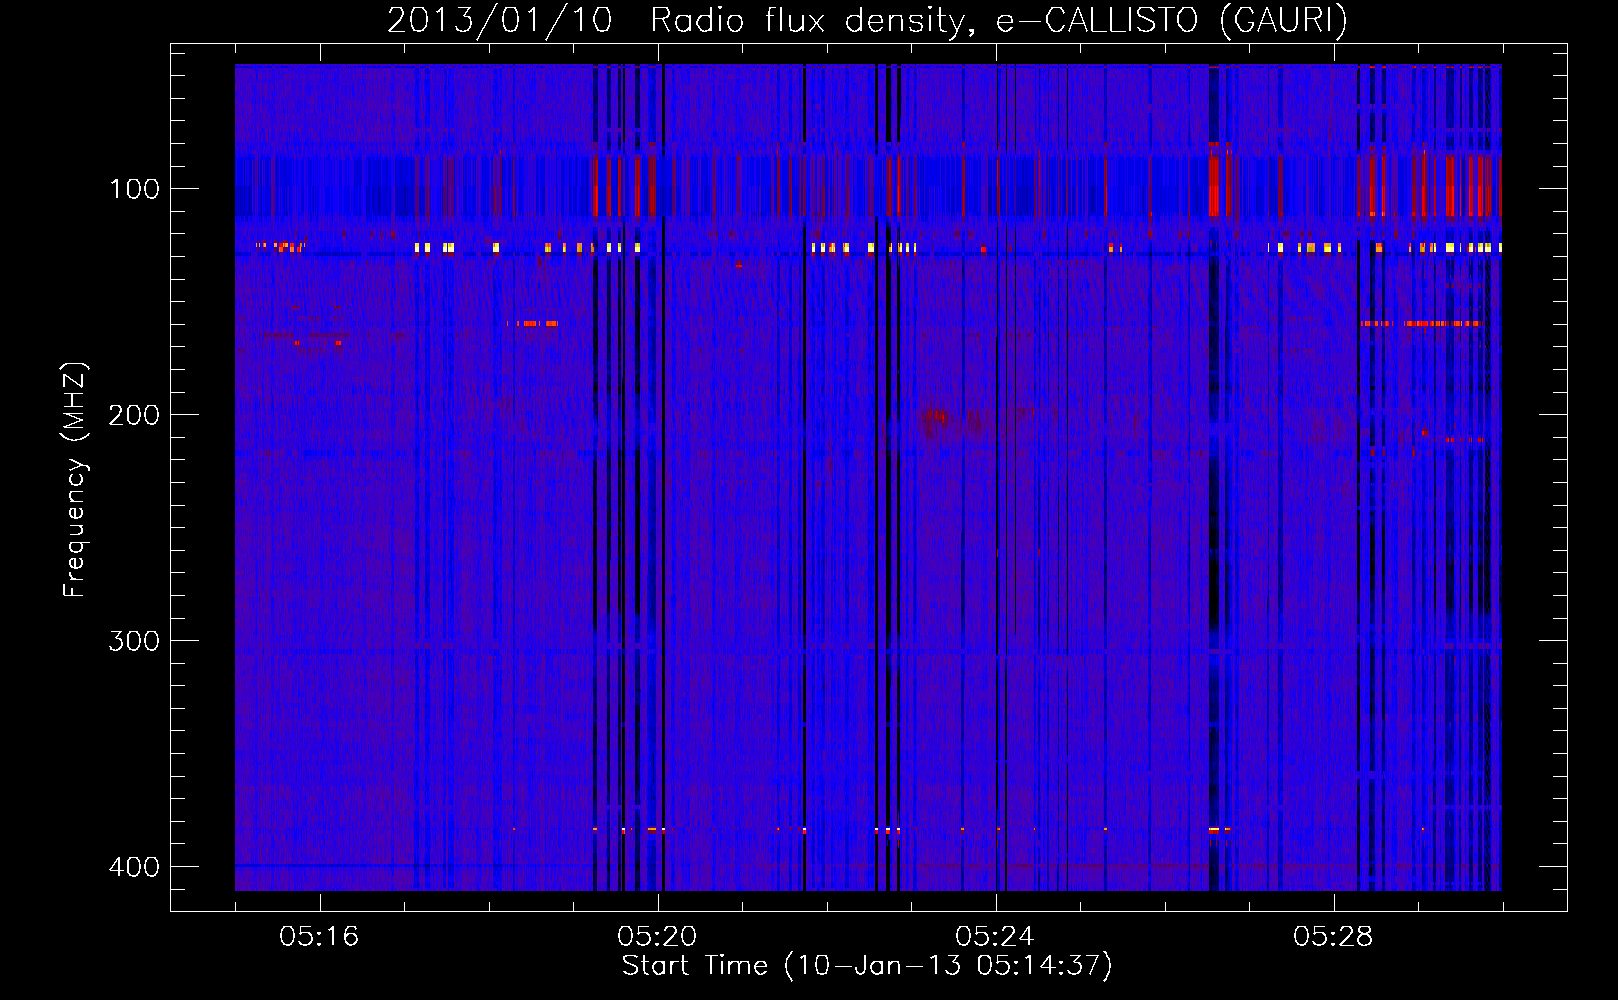This screenshot has width=1618, height=1000.
Task: Click the 05:16 time tick label
Action: (x=319, y=937)
